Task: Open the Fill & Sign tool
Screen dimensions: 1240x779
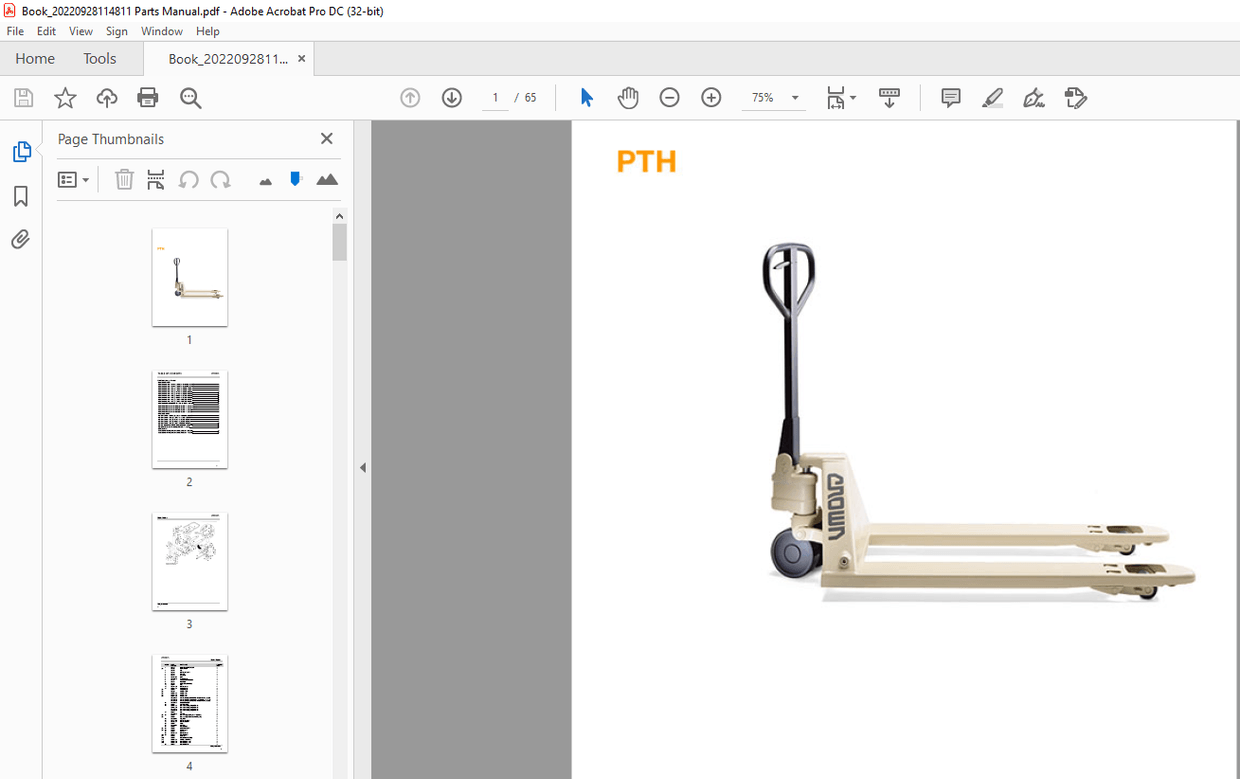Action: click(1075, 97)
